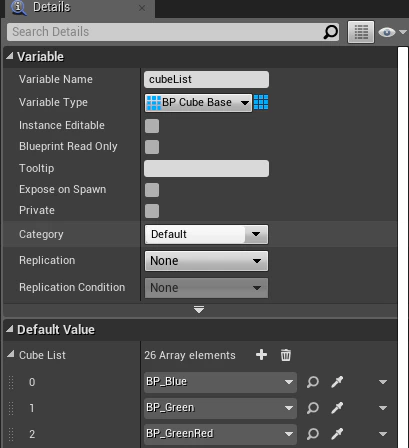
Task: Open the Replication None dropdown
Action: 206,261
